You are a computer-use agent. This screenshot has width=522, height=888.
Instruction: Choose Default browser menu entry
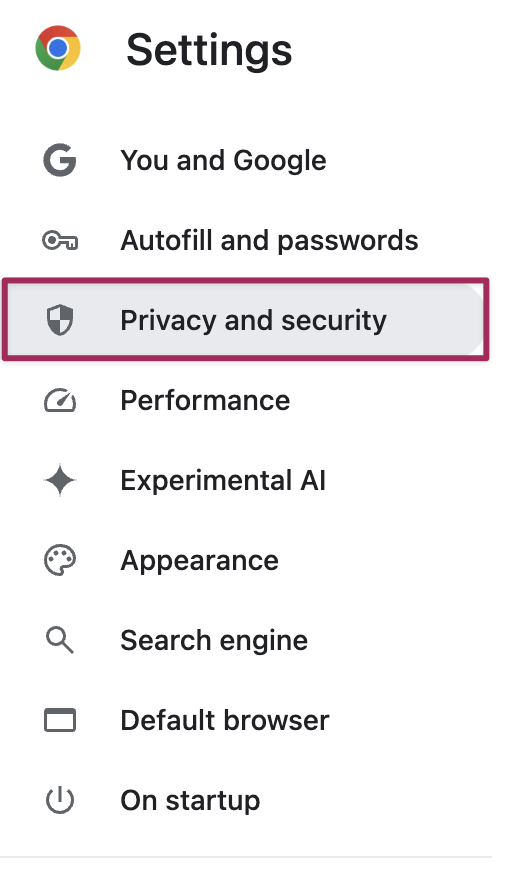225,720
